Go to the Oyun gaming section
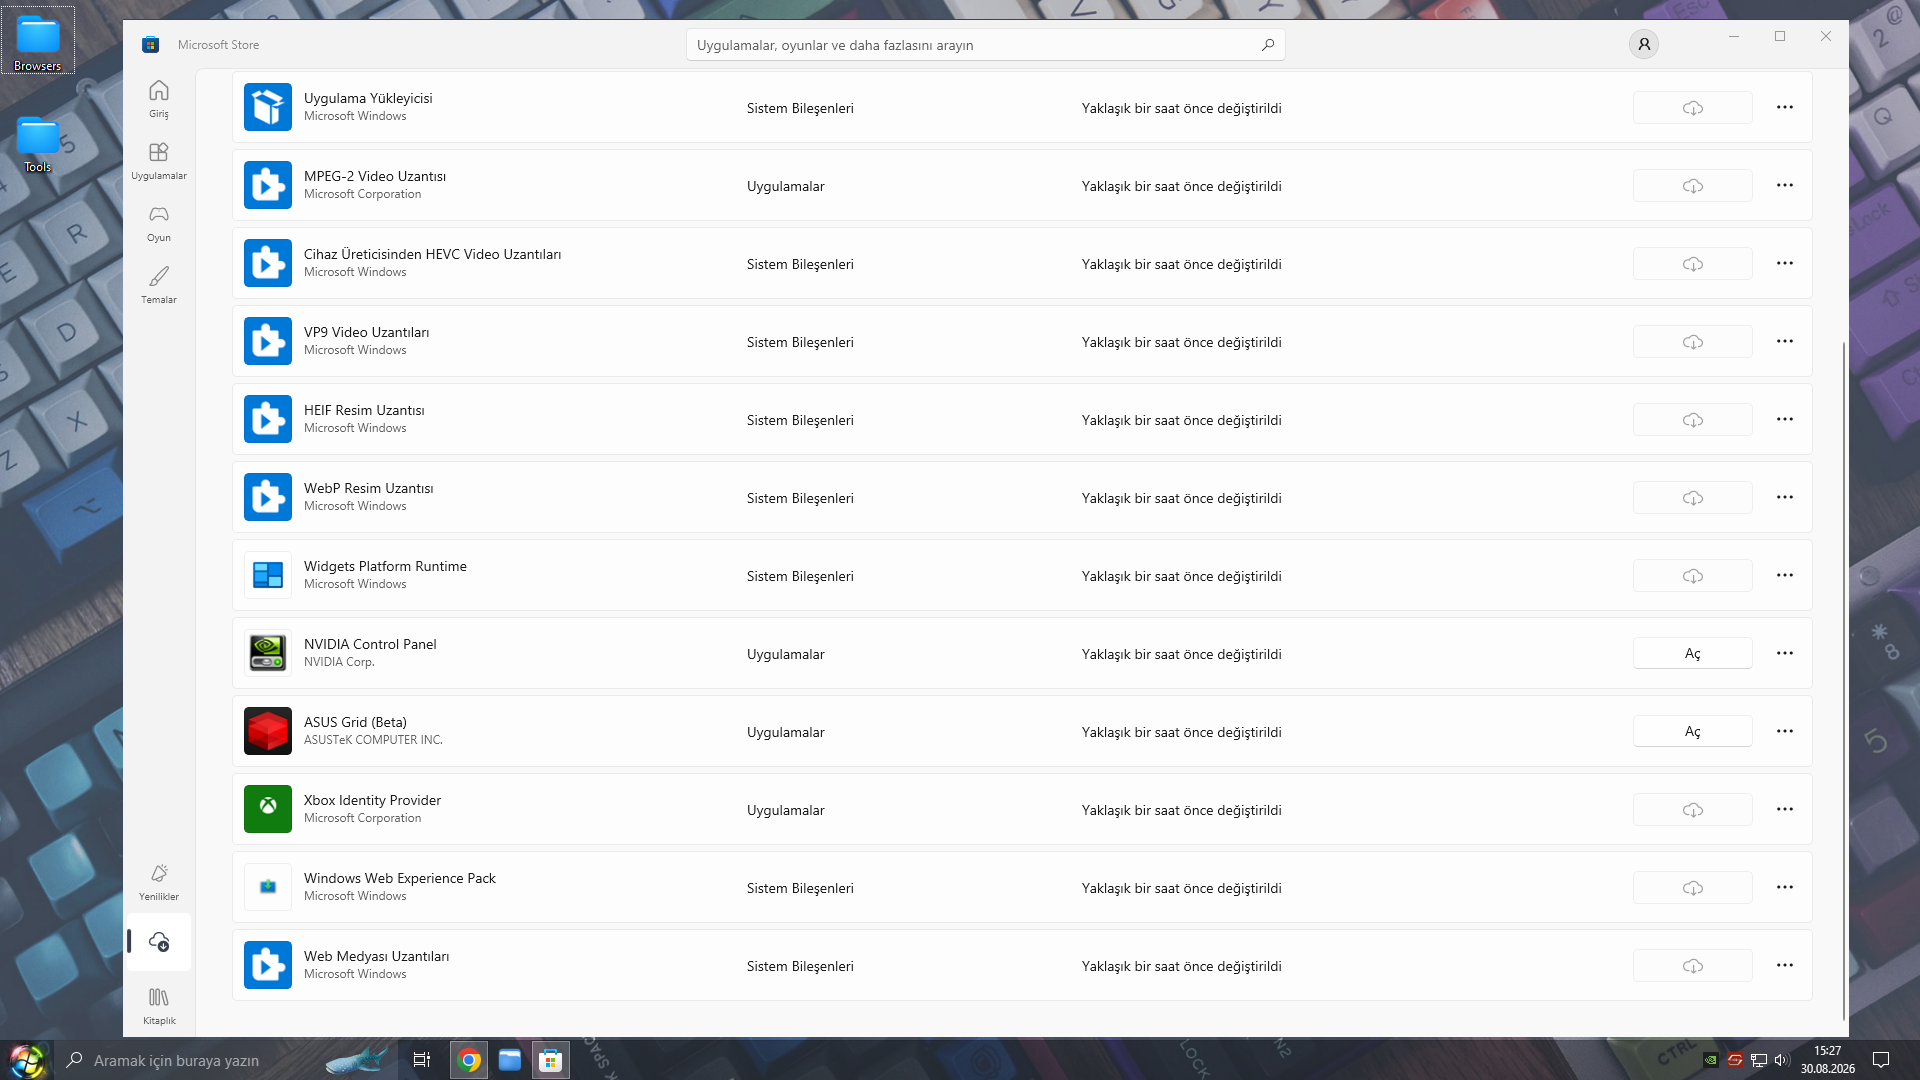Image resolution: width=1920 pixels, height=1080 pixels. (159, 223)
